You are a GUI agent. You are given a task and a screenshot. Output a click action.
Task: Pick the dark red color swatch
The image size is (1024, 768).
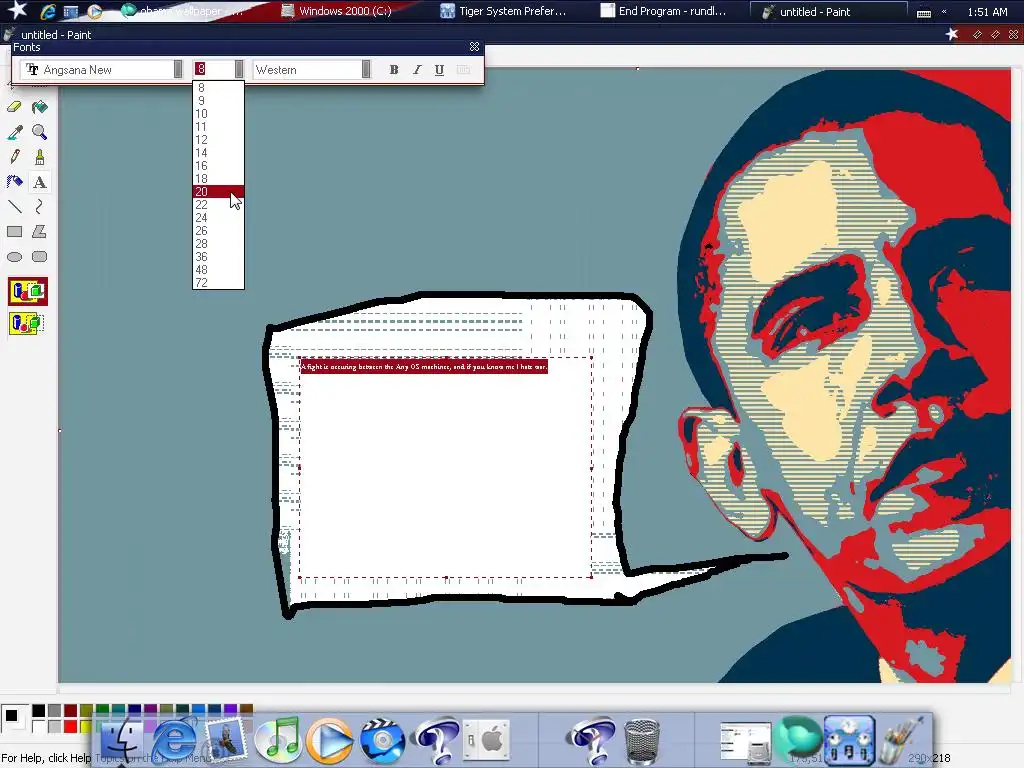click(71, 710)
